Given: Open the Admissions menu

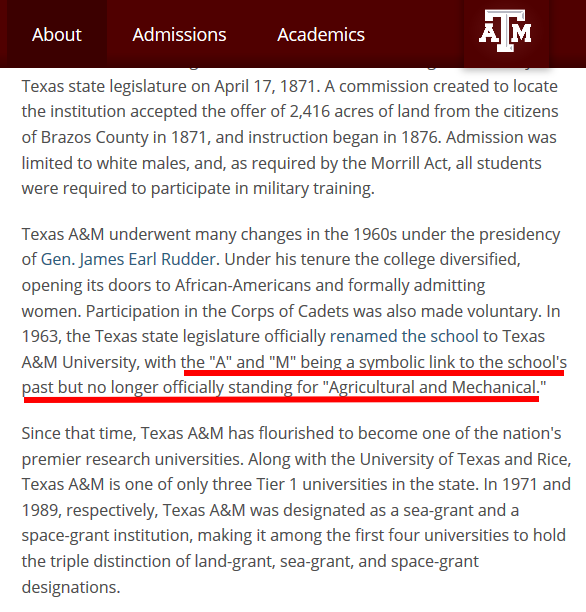Looking at the screenshot, I should pyautogui.click(x=179, y=35).
